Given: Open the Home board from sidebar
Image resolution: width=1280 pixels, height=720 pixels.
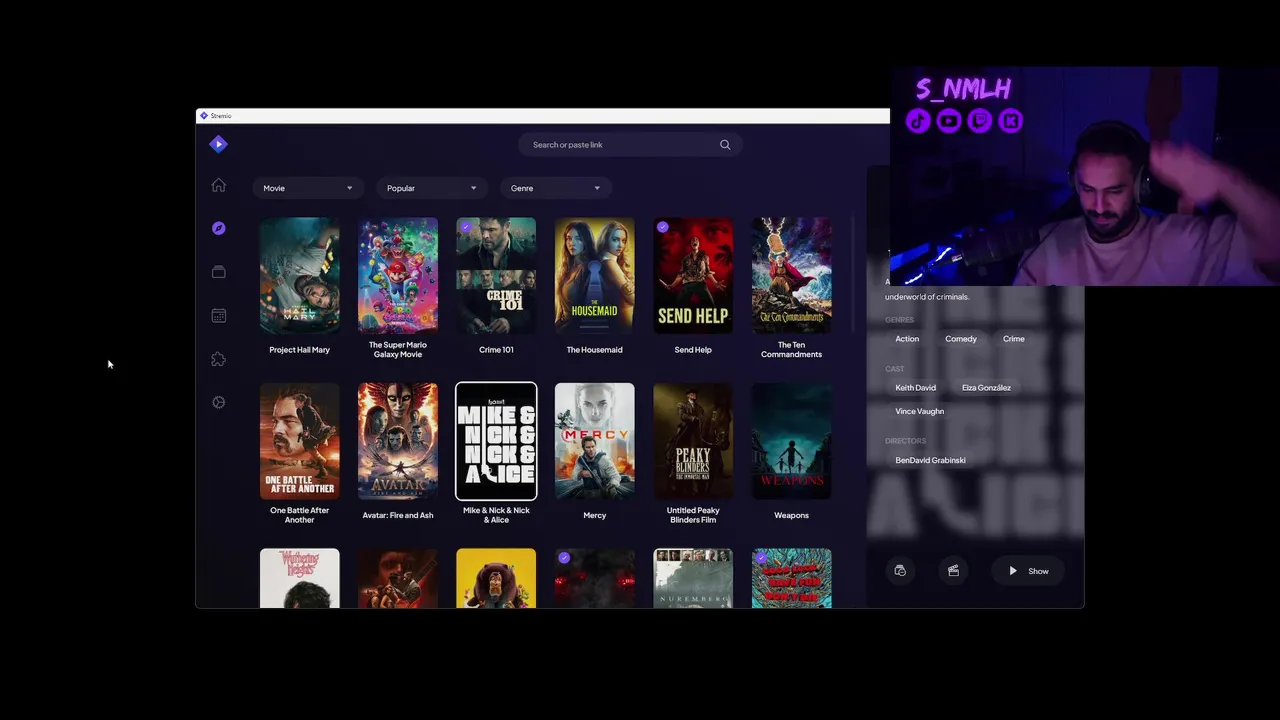Looking at the screenshot, I should [x=218, y=185].
